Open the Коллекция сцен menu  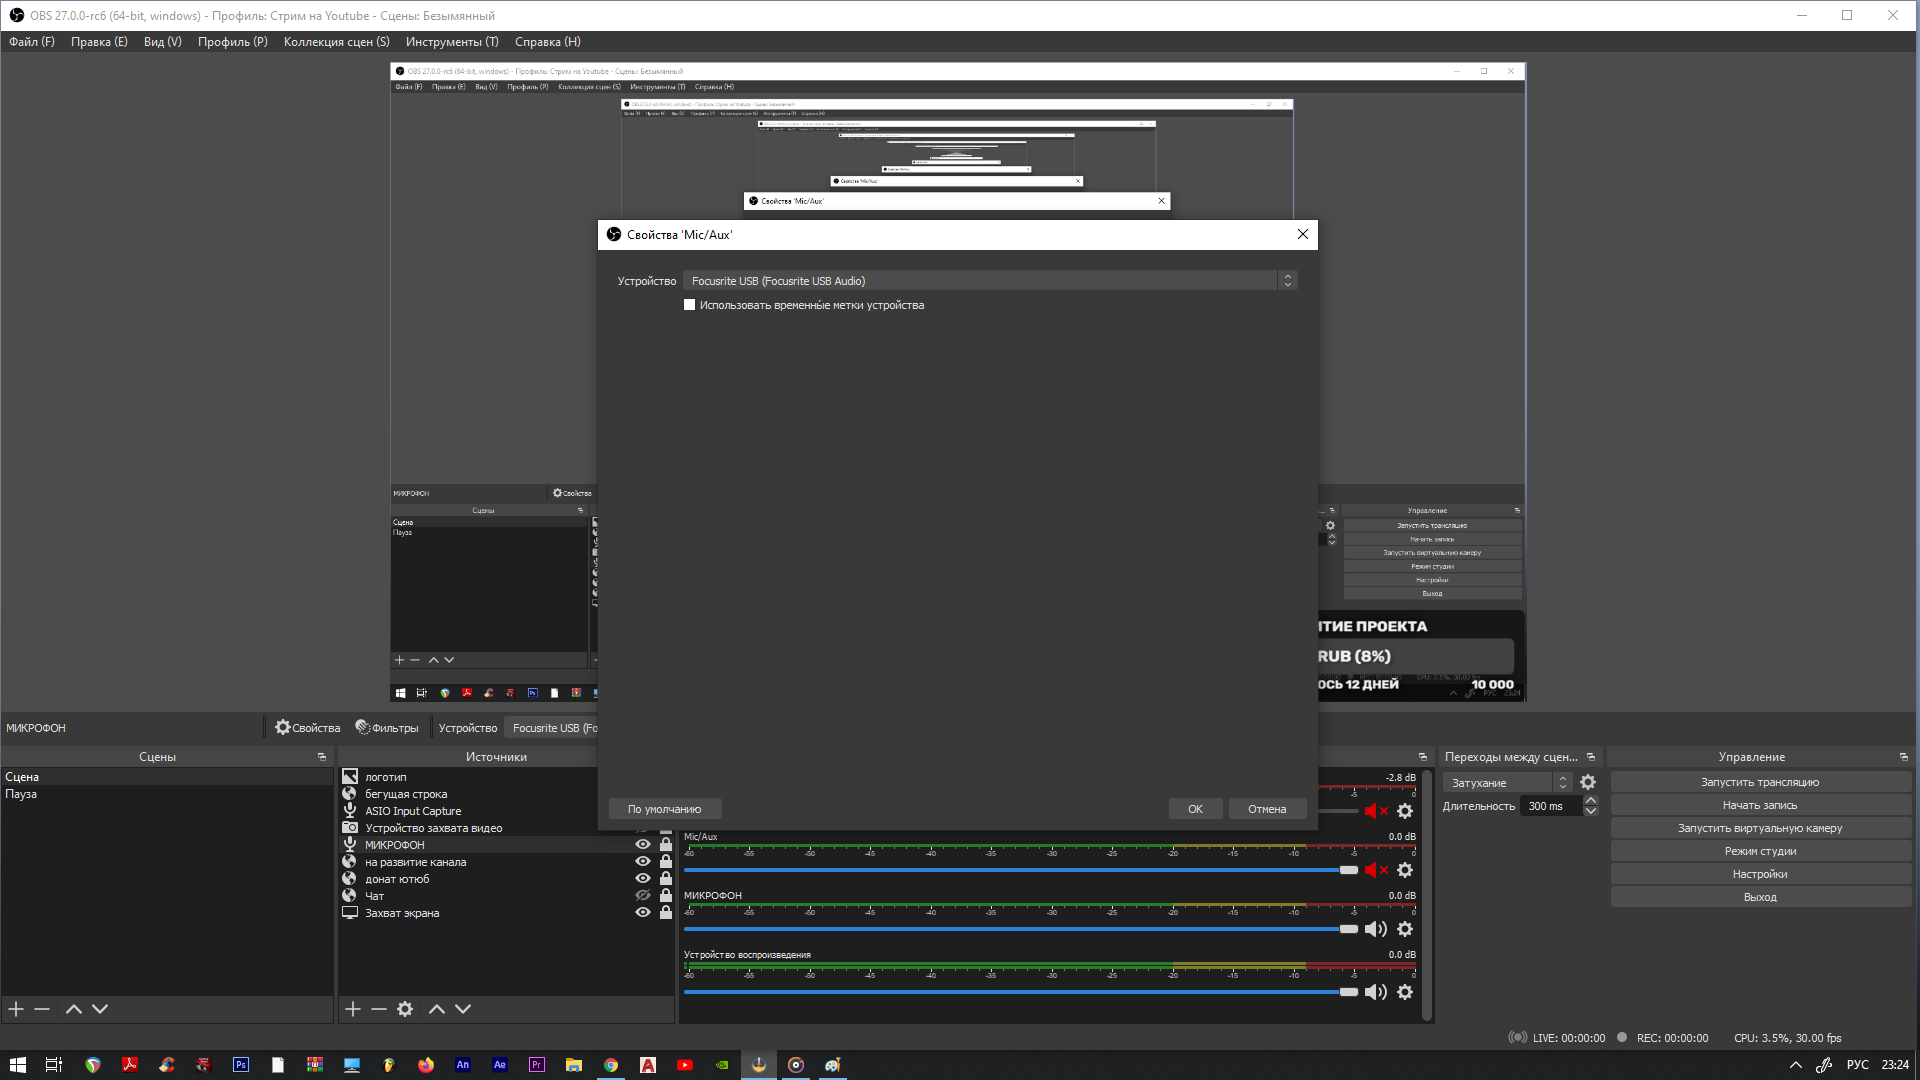[x=336, y=42]
